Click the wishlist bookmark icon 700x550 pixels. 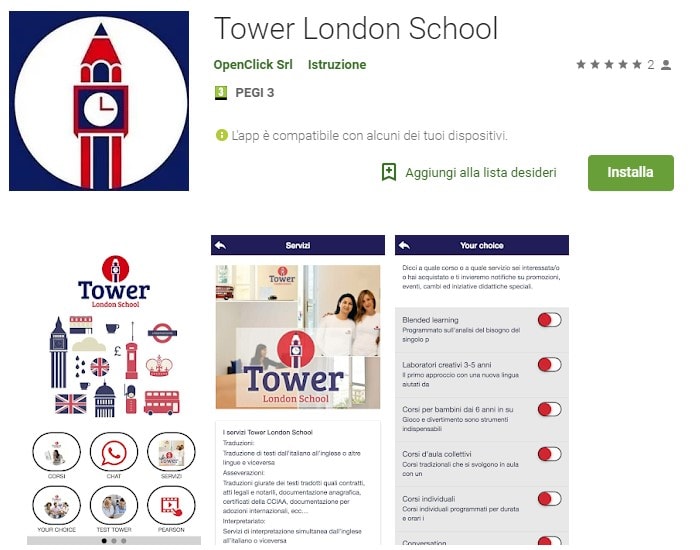pyautogui.click(x=389, y=172)
